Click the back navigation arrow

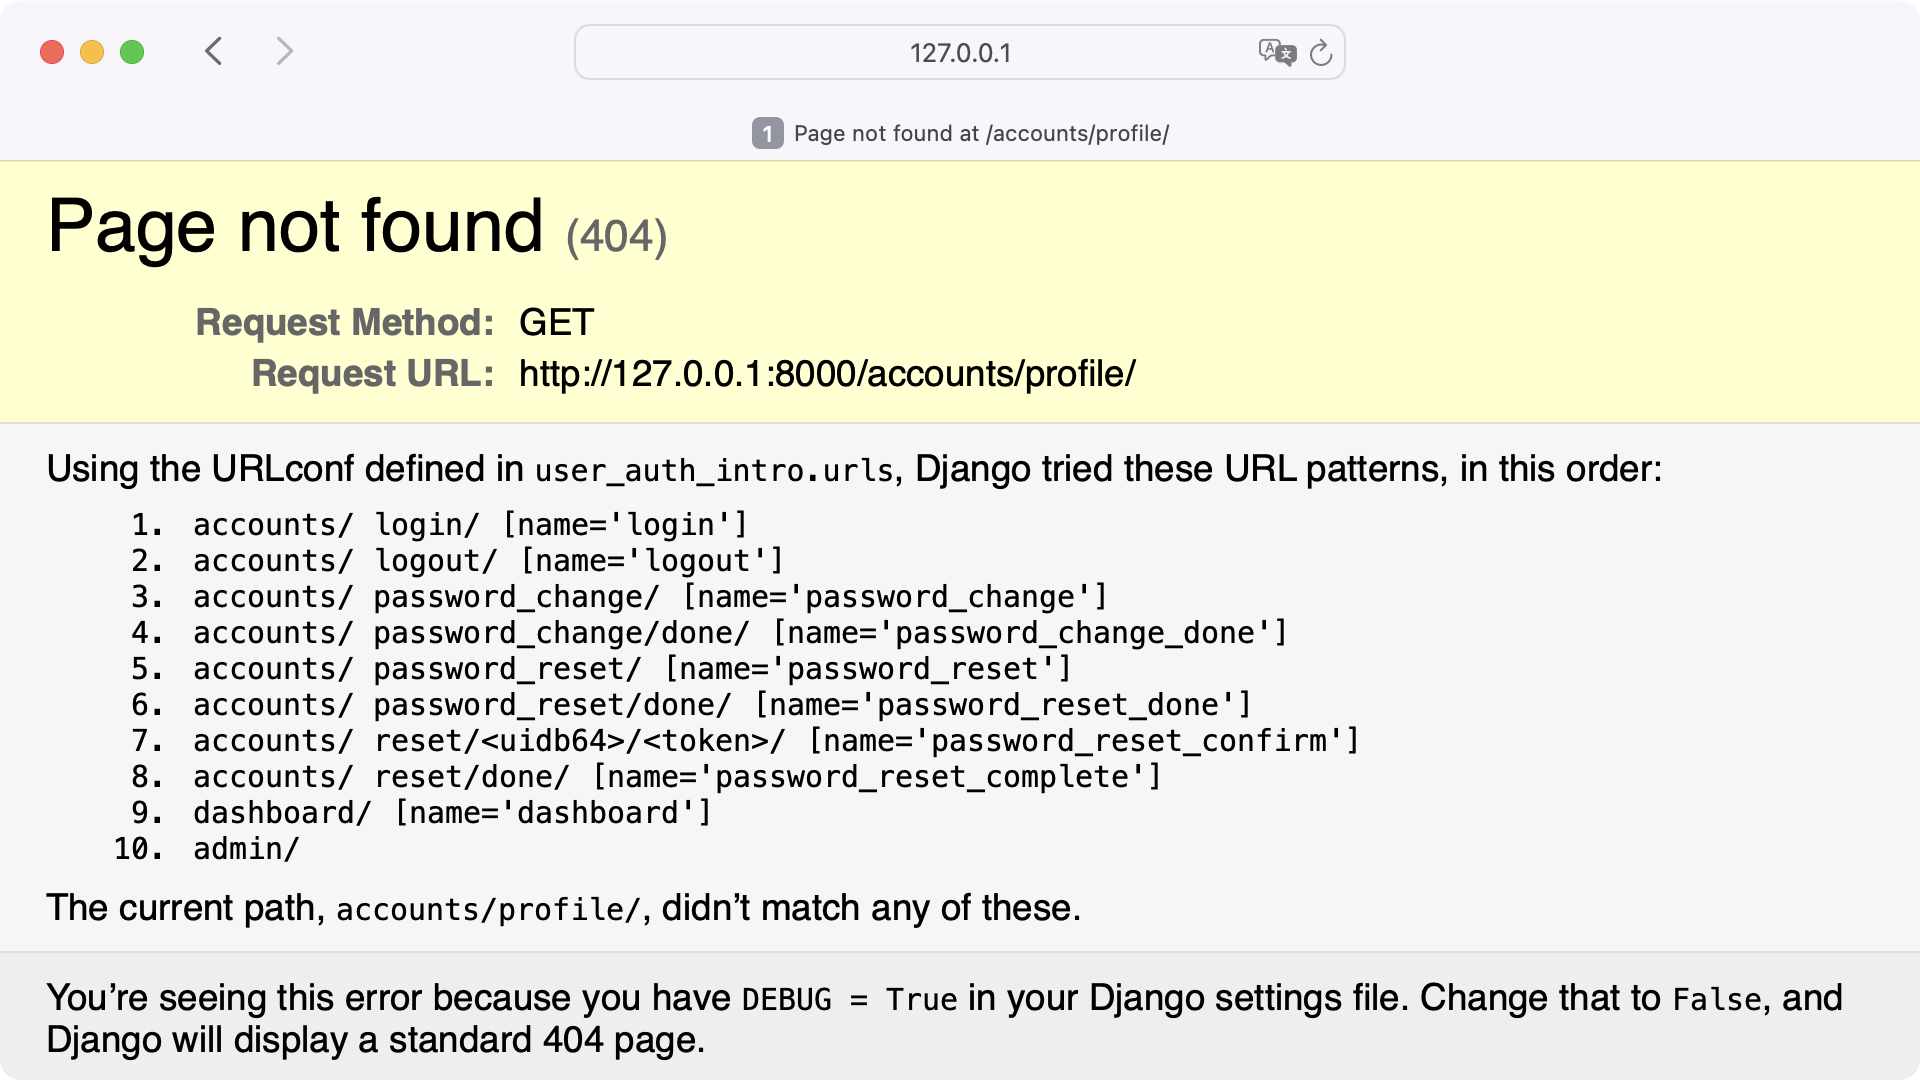click(213, 51)
